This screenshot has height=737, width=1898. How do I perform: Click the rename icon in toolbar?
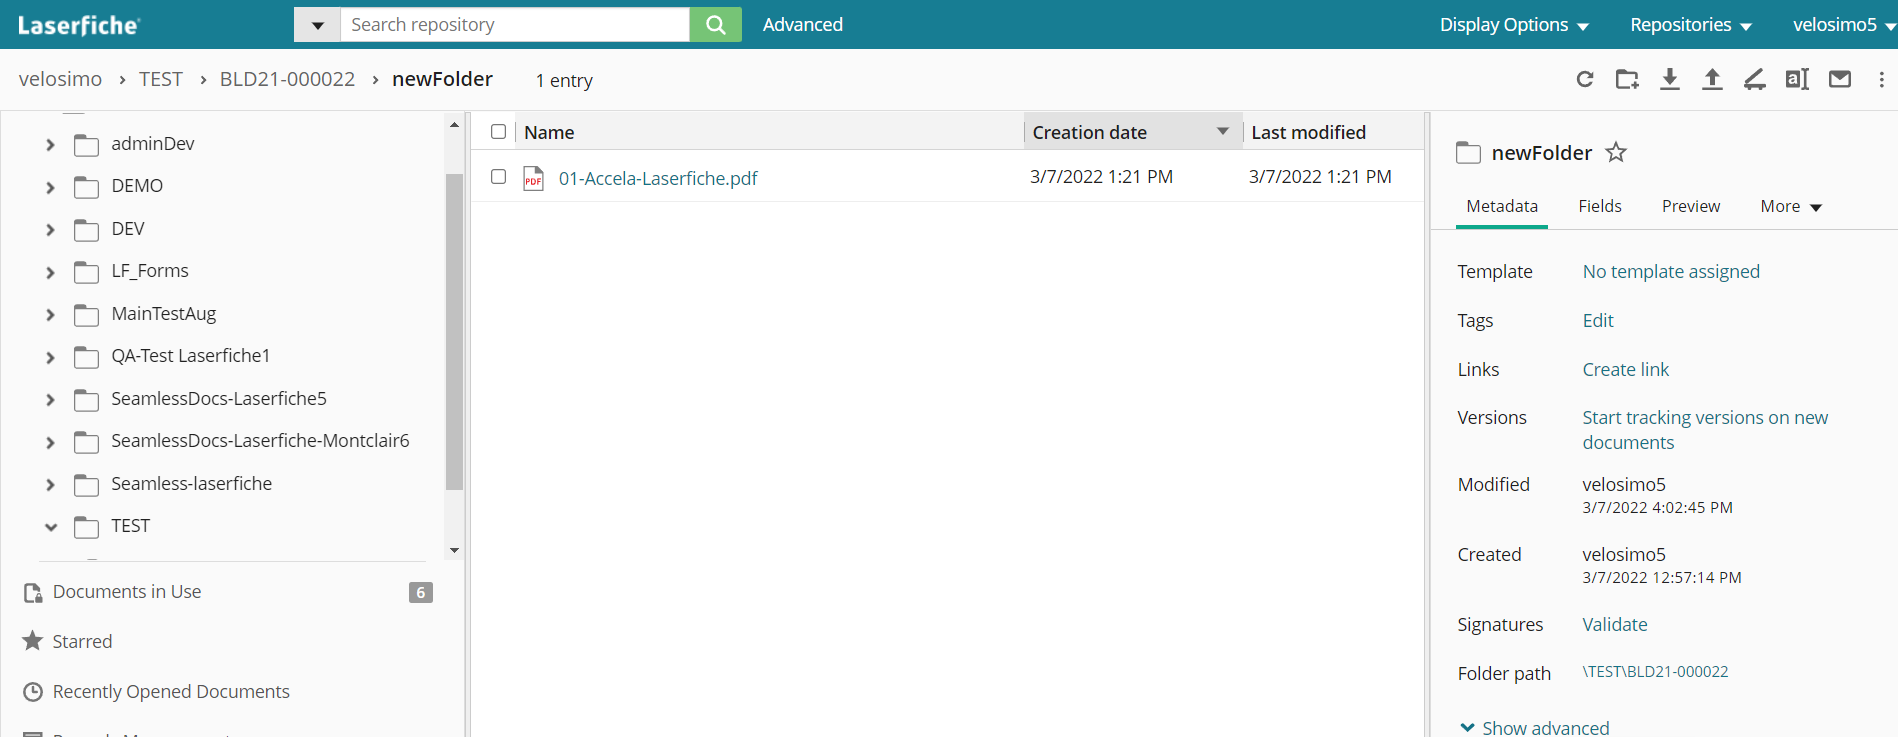coord(1797,79)
